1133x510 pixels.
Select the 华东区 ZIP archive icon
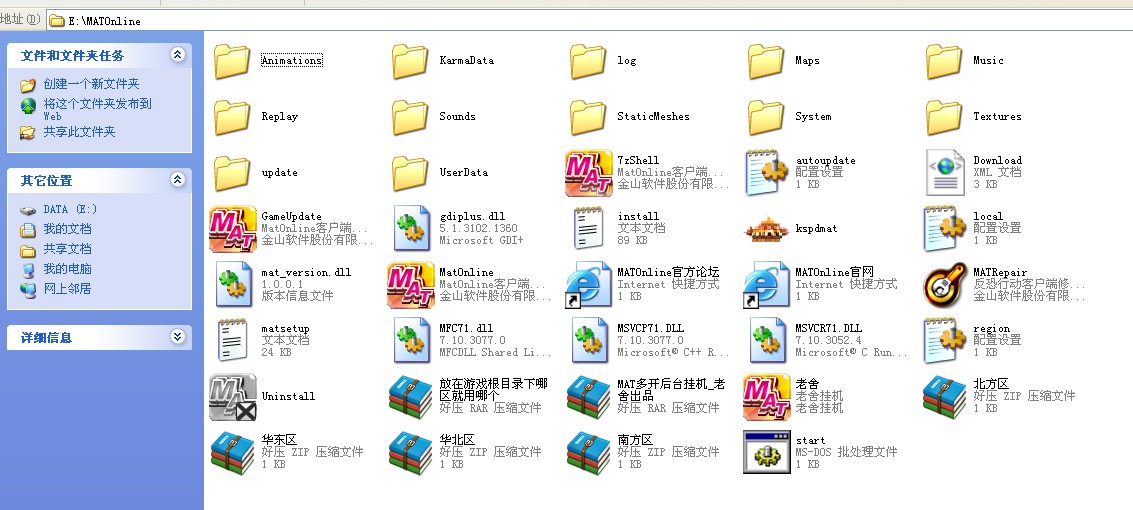pos(233,452)
